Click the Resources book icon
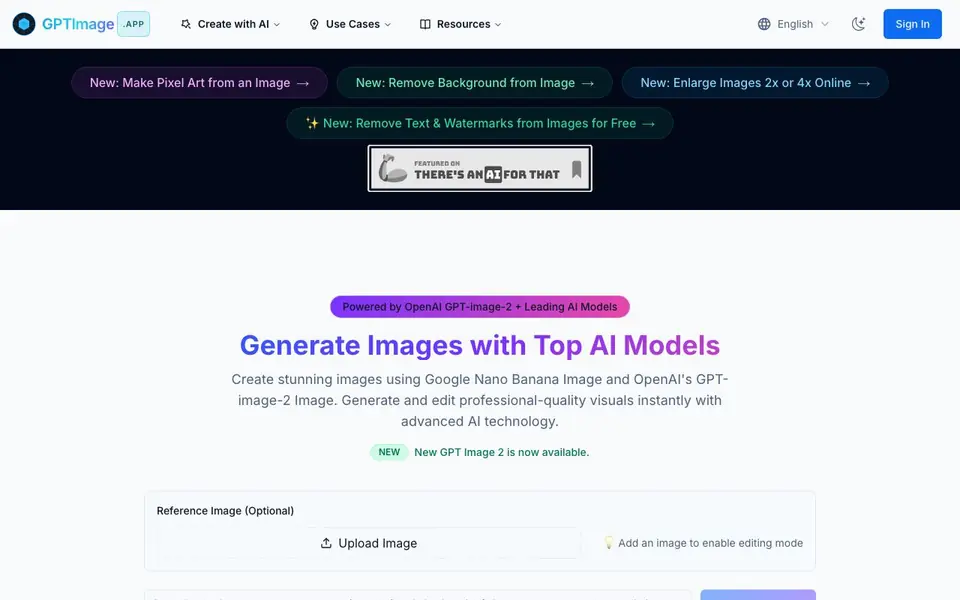 click(425, 24)
